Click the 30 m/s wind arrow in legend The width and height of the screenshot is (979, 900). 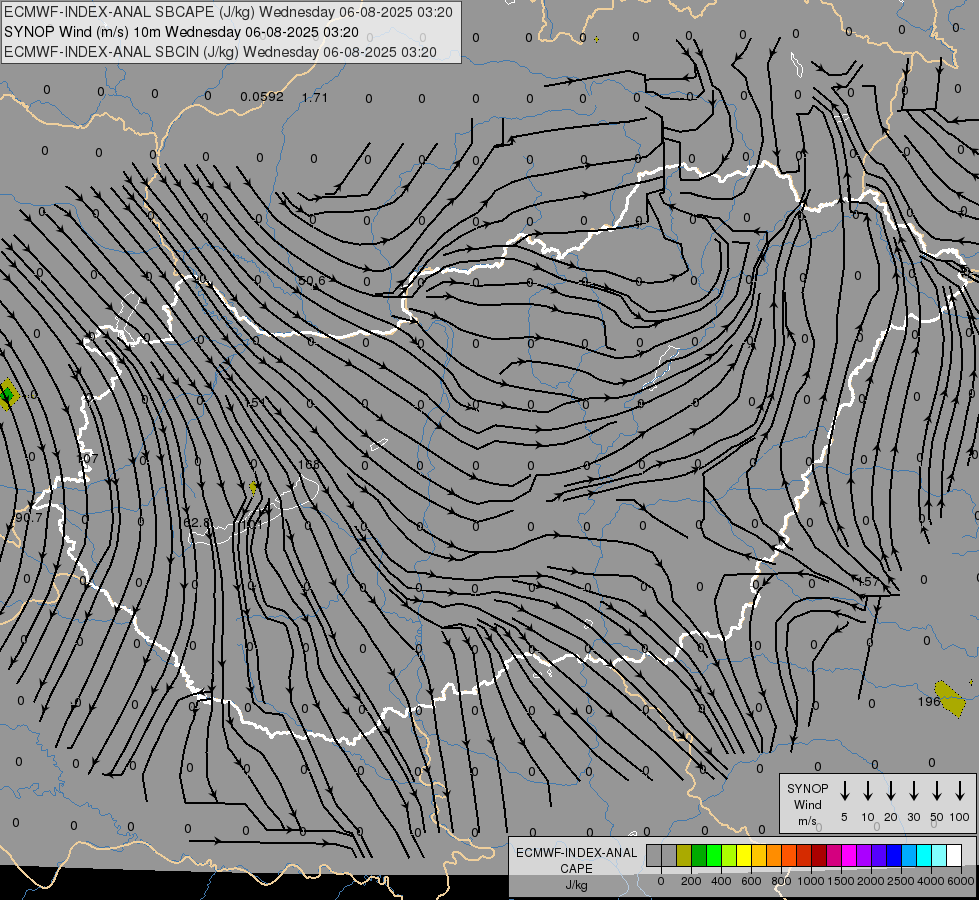coord(913,791)
